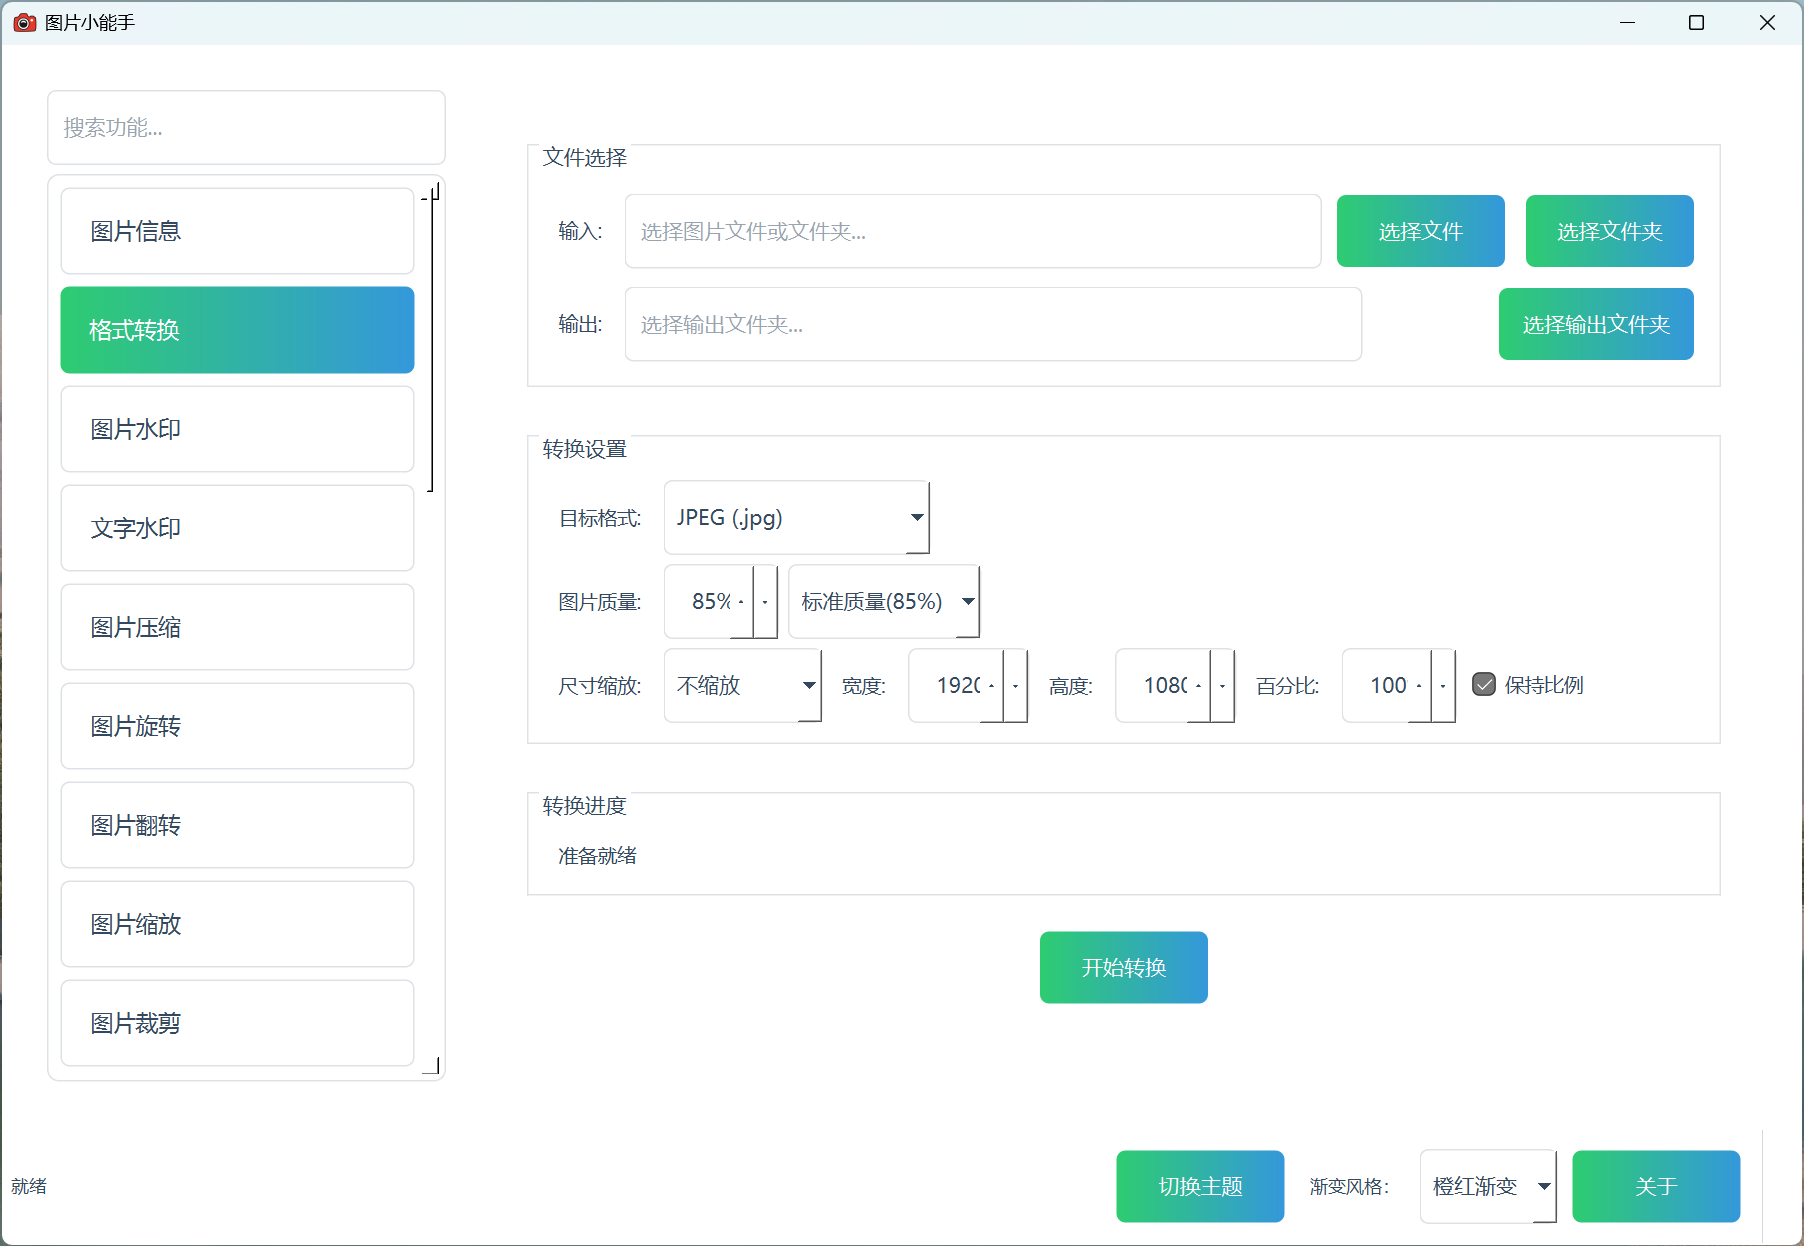1804x1246 pixels.
Task: Click the app camera icon in title bar
Action: (25, 23)
